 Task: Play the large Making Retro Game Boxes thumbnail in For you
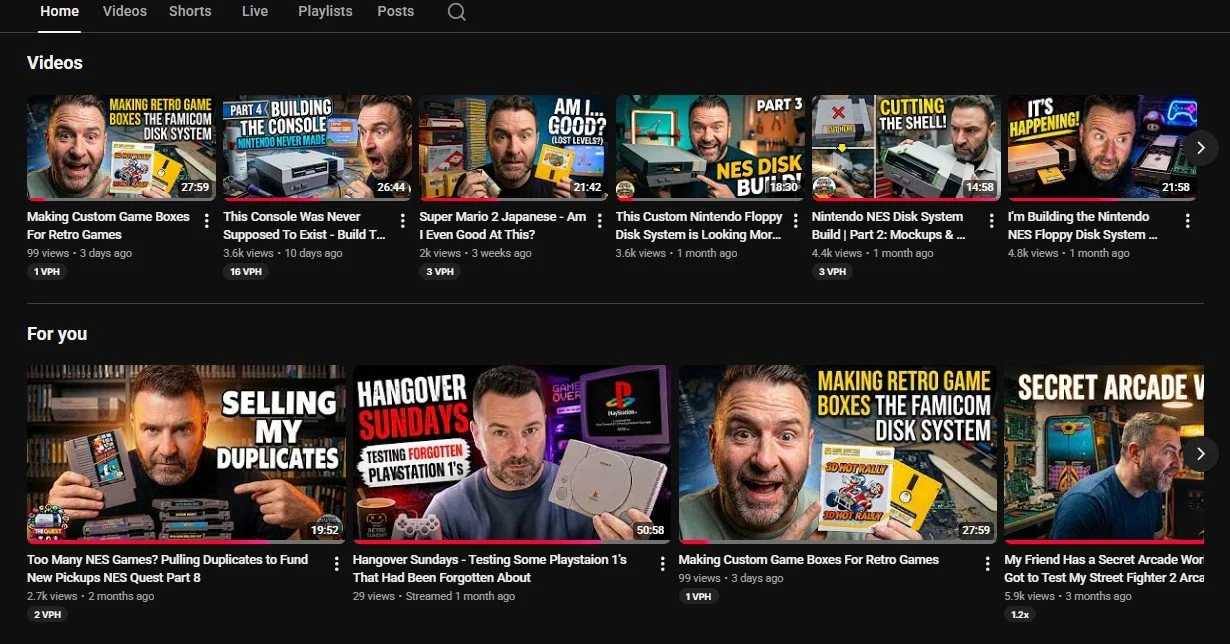click(838, 454)
